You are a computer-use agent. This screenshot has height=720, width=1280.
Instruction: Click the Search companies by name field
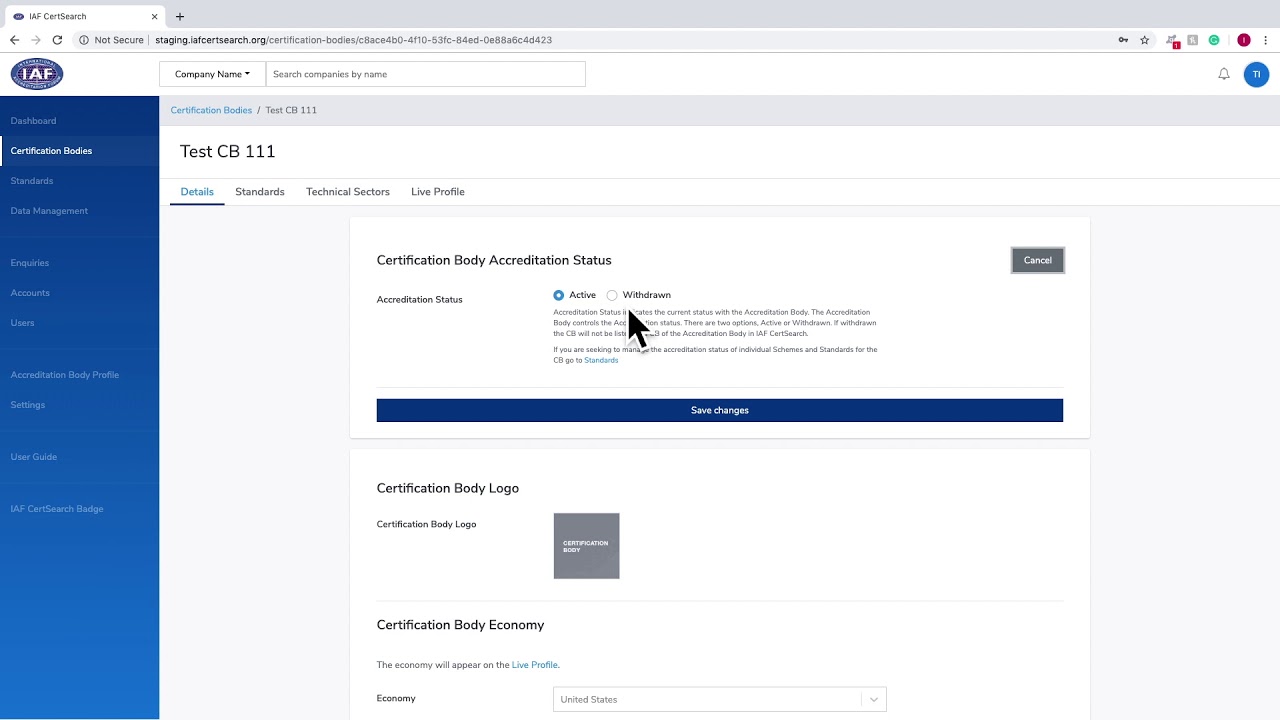[425, 74]
